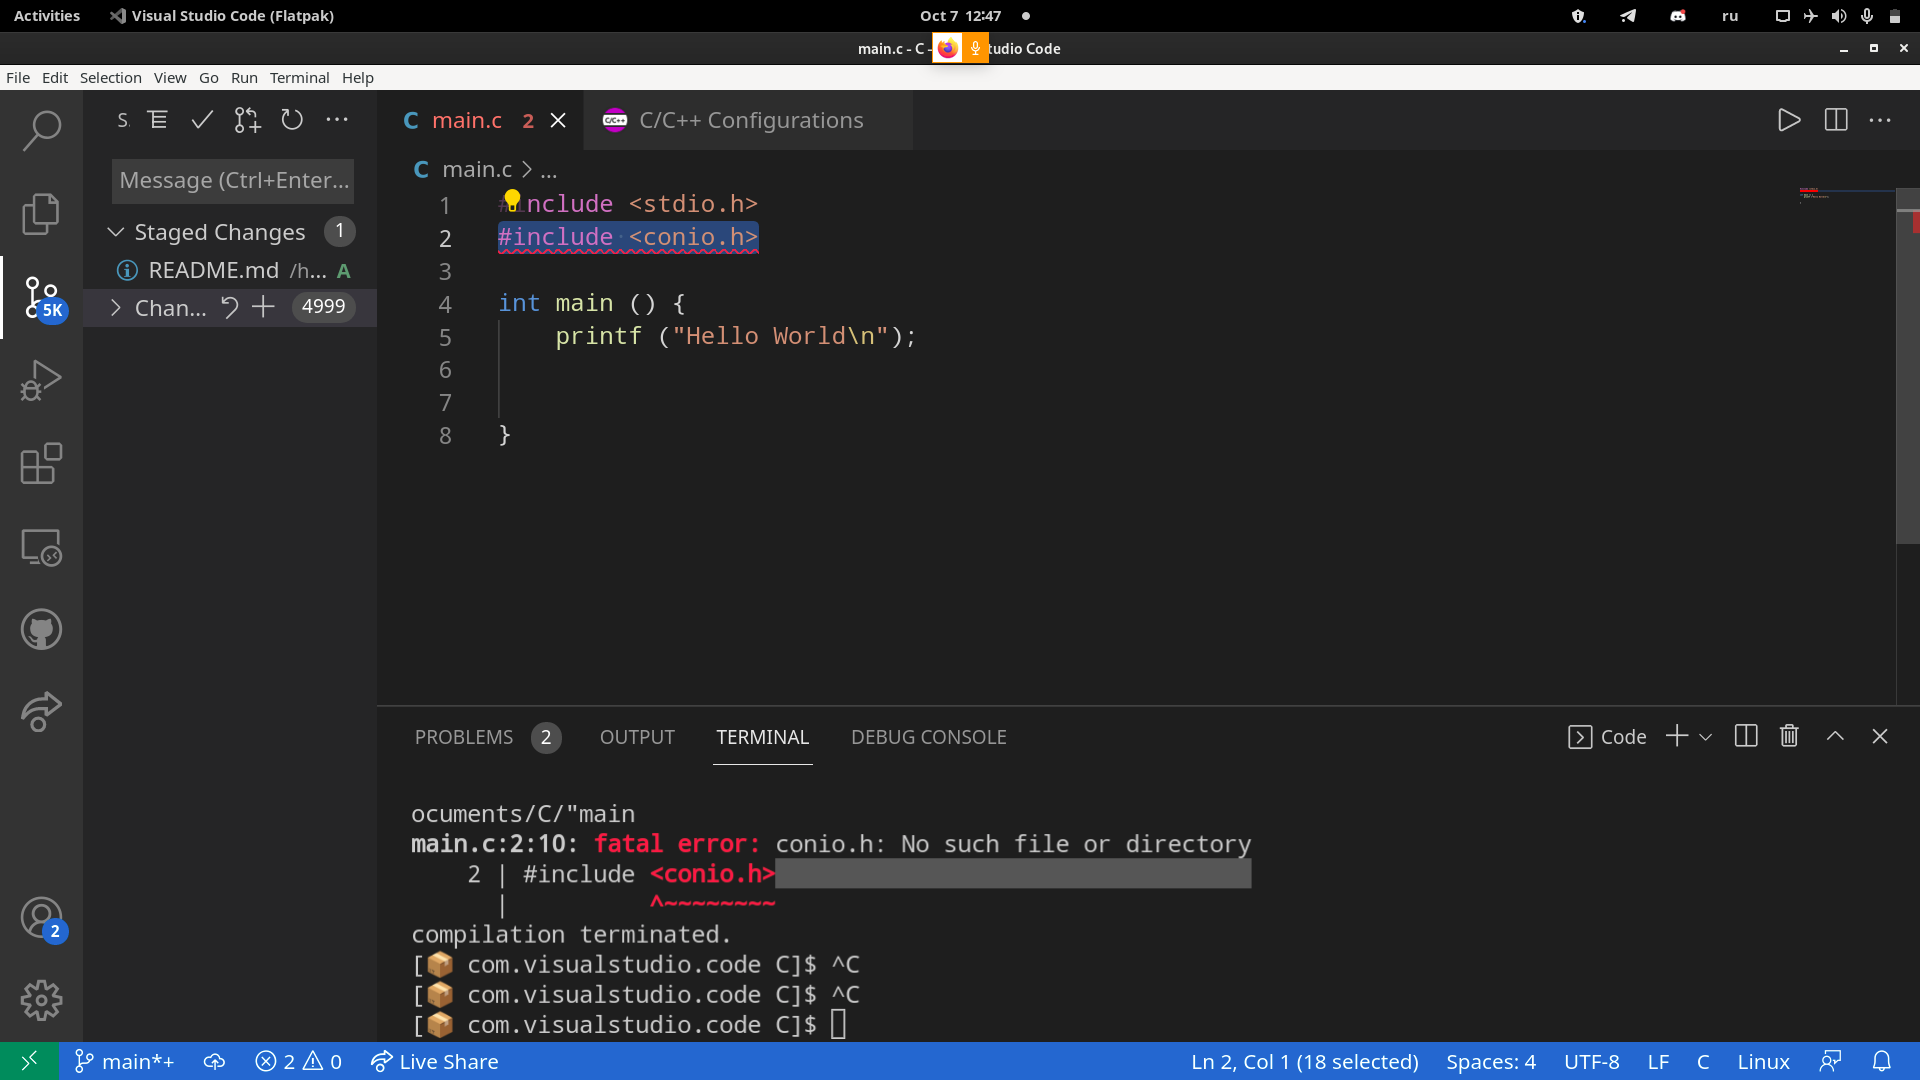Expand the Changes group
The width and height of the screenshot is (1920, 1080).
(x=116, y=307)
